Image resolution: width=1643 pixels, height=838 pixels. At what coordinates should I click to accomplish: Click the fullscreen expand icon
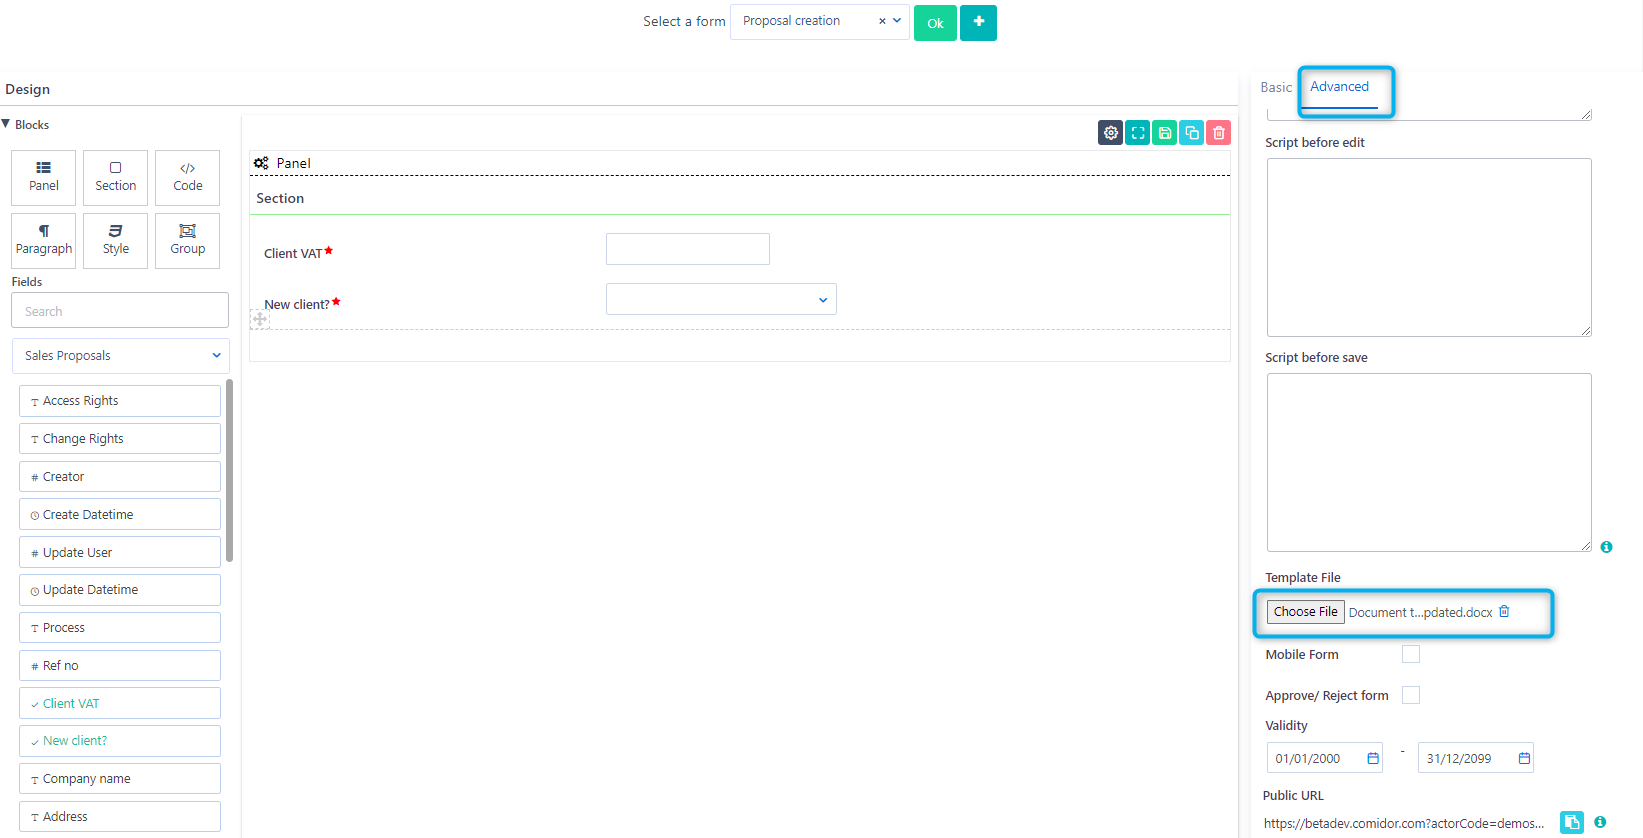pos(1137,133)
